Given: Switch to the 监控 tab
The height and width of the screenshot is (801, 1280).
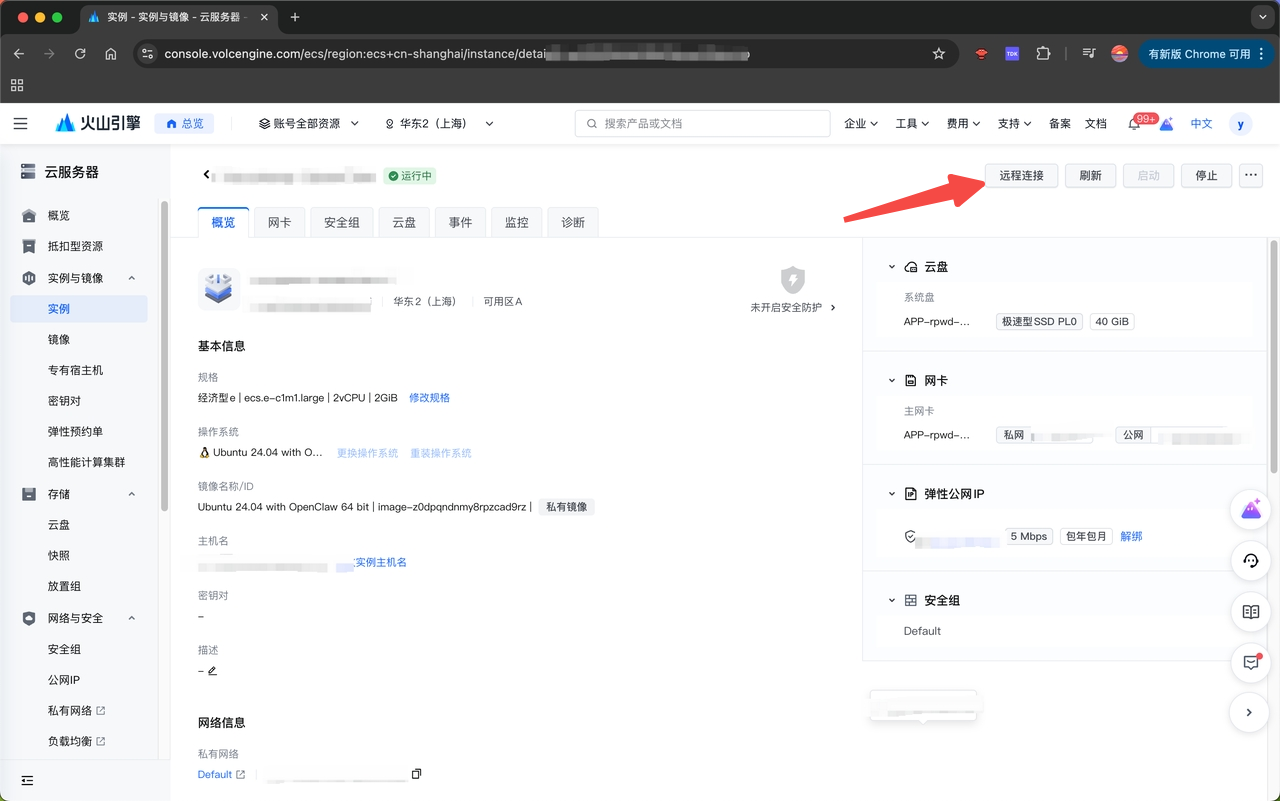Looking at the screenshot, I should coord(516,222).
